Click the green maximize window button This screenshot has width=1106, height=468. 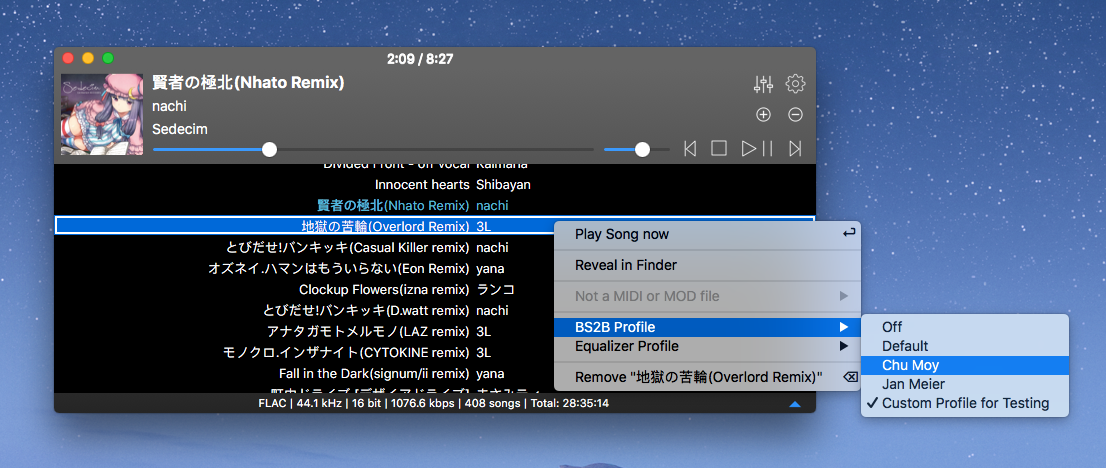click(x=108, y=59)
